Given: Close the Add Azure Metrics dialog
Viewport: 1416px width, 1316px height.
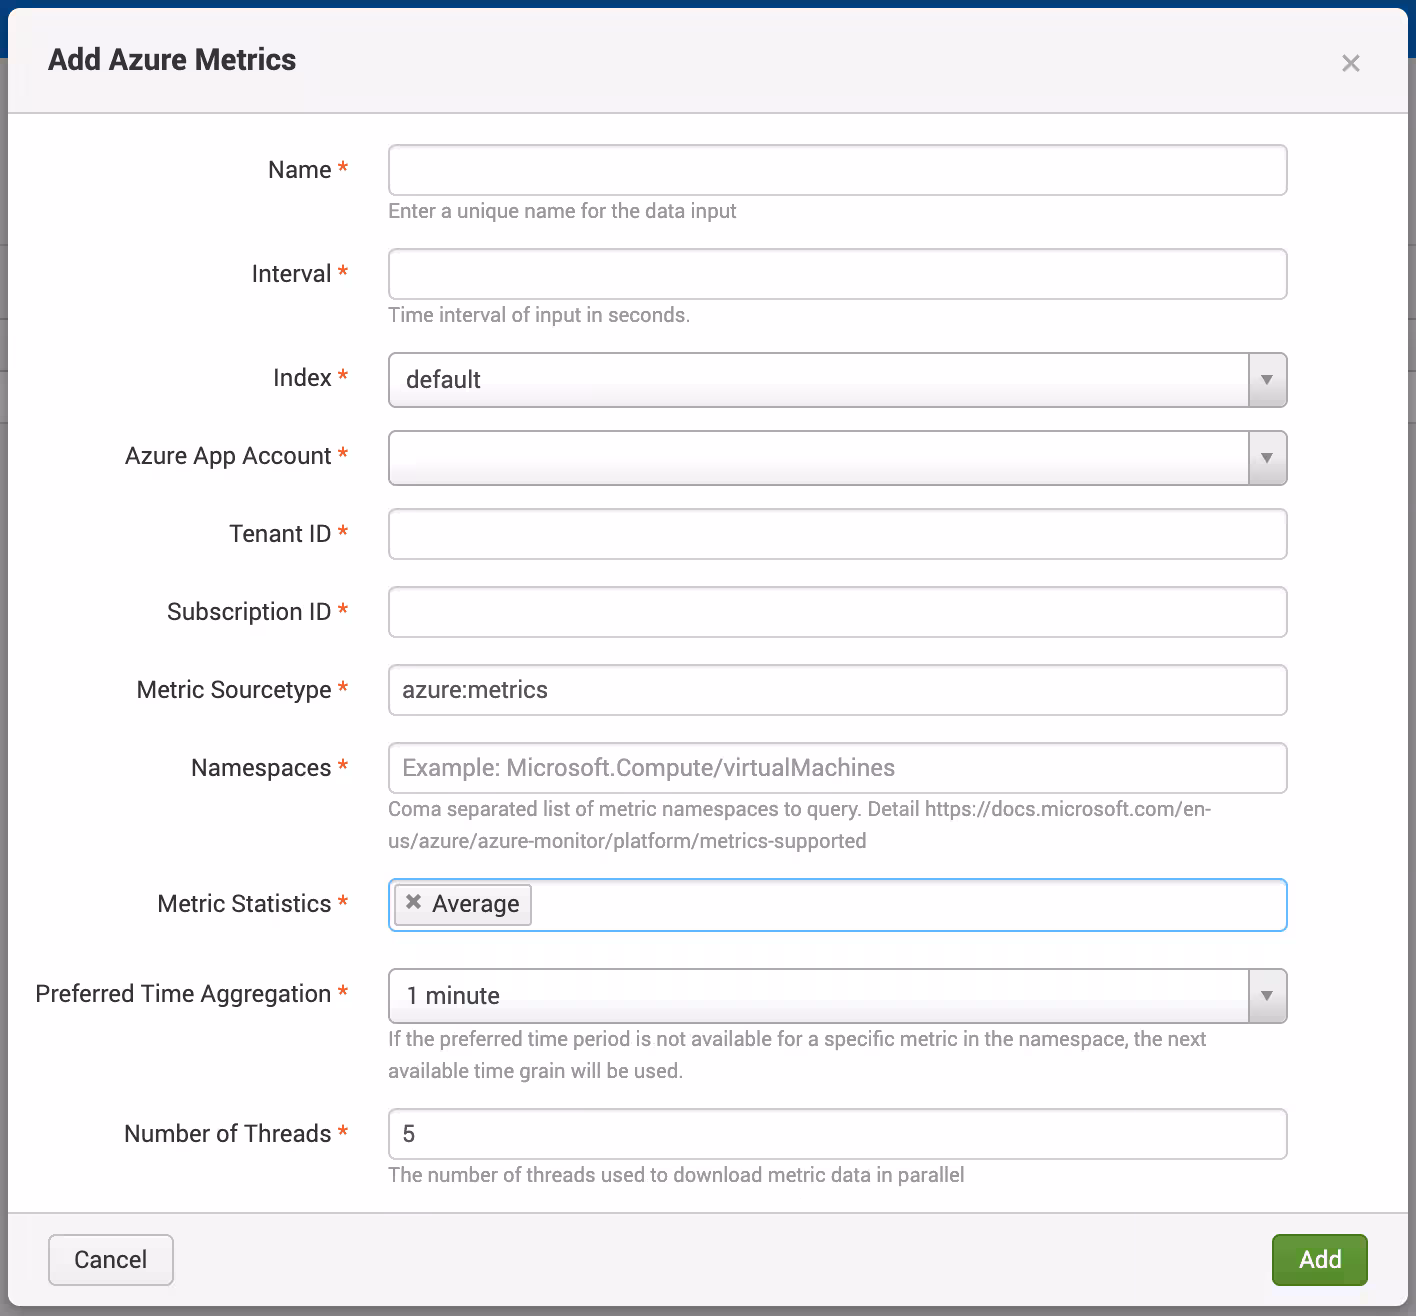Looking at the screenshot, I should click(x=1350, y=64).
